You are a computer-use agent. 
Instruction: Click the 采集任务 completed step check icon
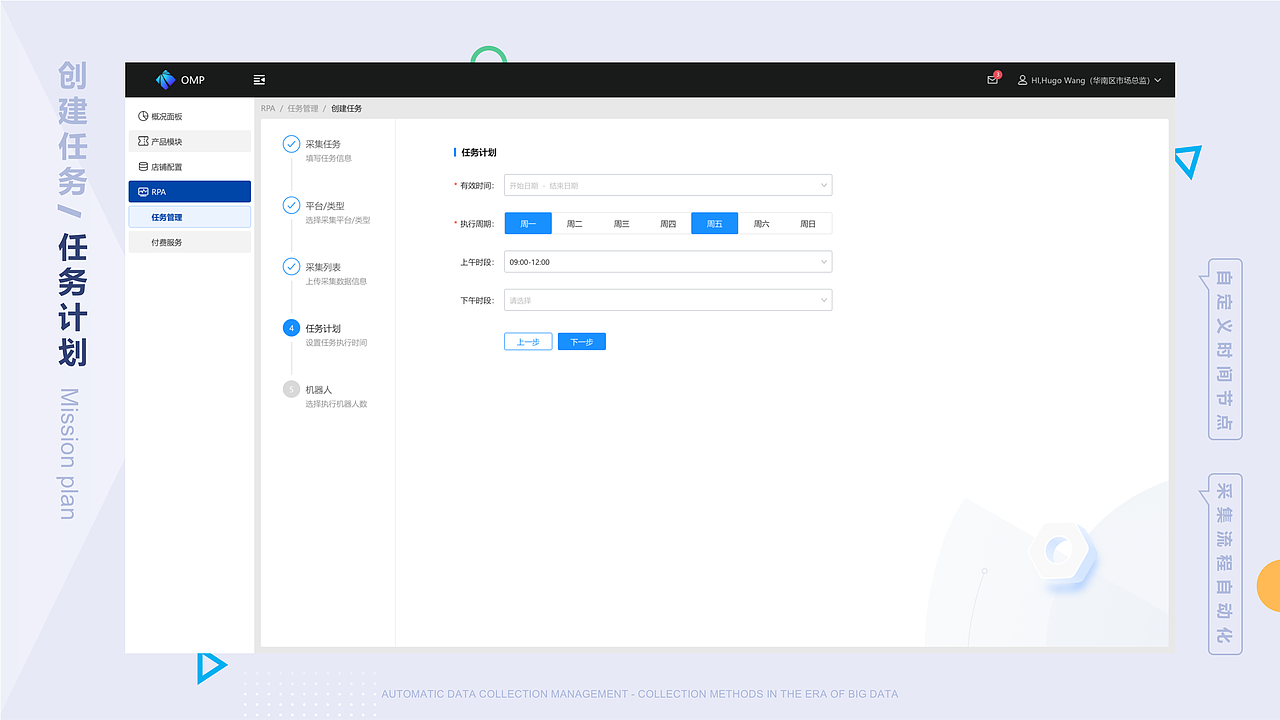pos(291,144)
